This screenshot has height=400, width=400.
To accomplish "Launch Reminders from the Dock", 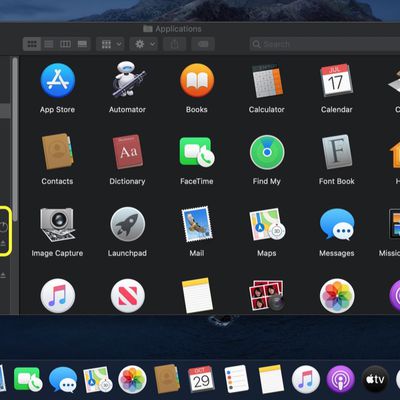I will tap(236, 379).
